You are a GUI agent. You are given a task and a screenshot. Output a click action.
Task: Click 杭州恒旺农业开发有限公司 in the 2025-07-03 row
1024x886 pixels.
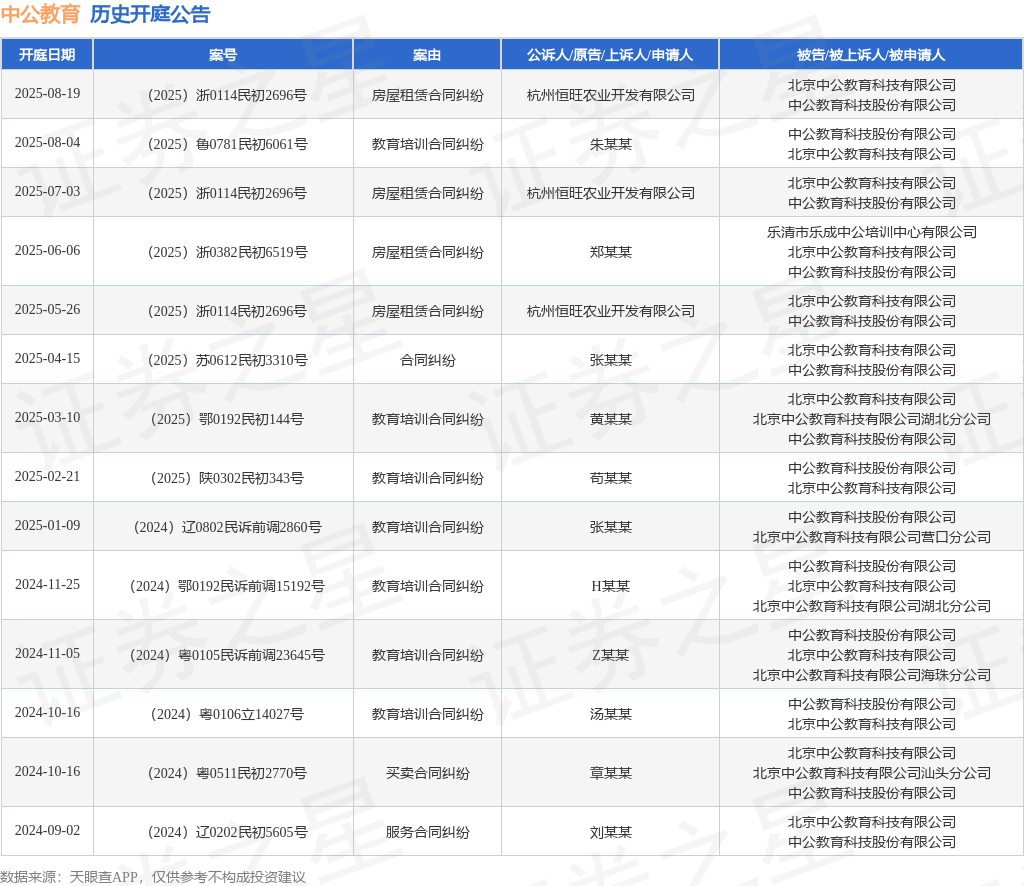(611, 193)
